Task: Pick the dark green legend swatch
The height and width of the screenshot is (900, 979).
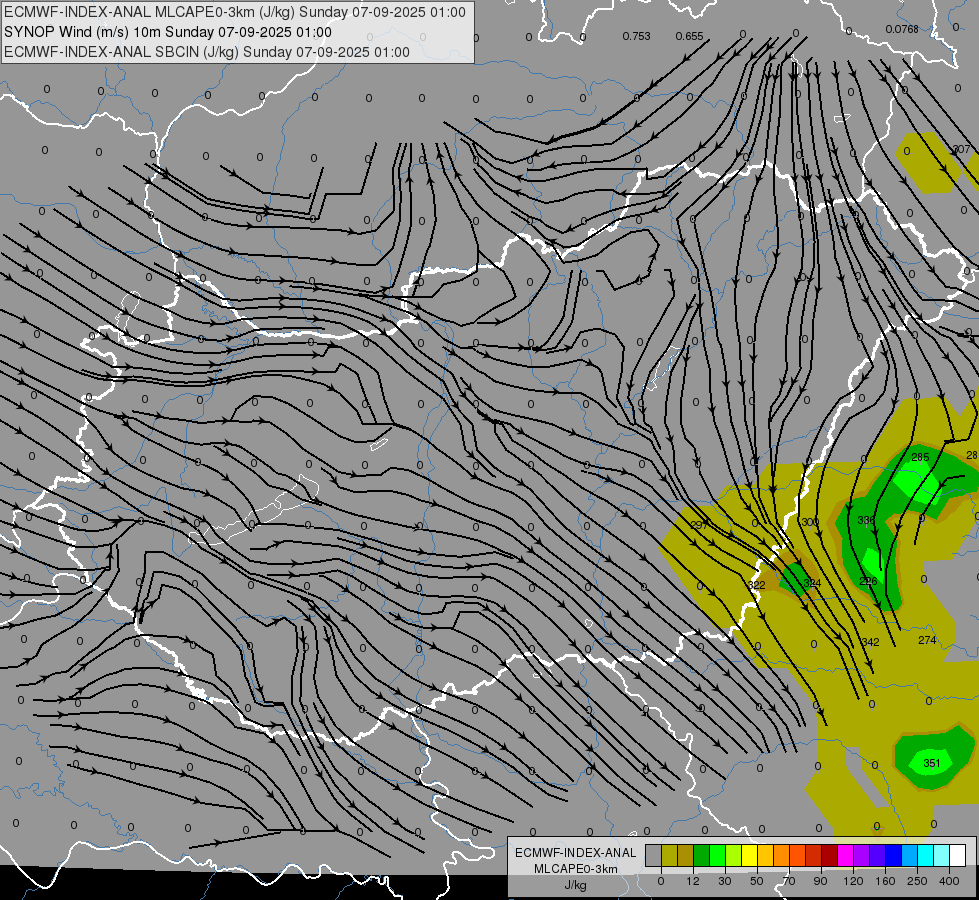Action: [x=702, y=856]
